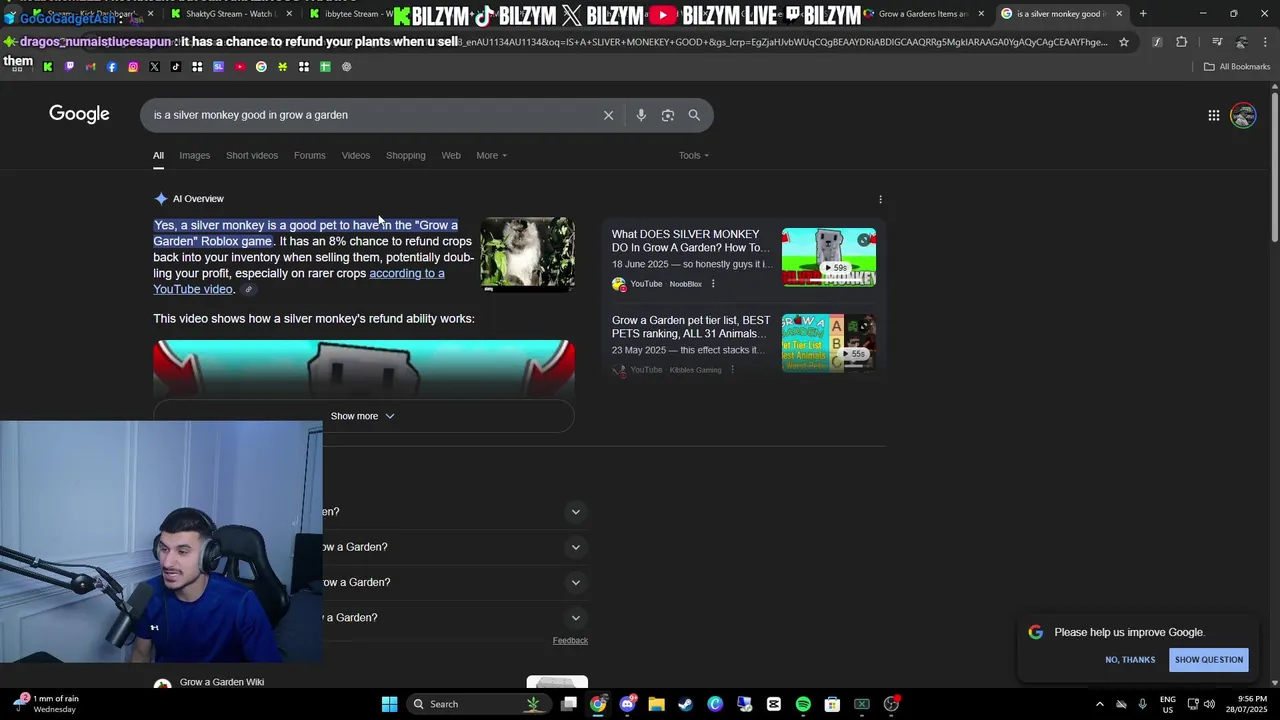The width and height of the screenshot is (1280, 720).
Task: Open Steam from the taskbar
Action: click(x=685, y=704)
